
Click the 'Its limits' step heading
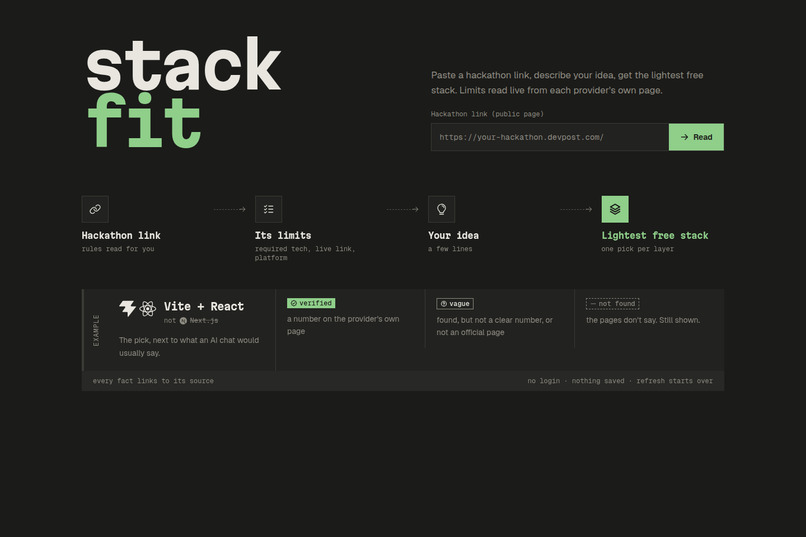[x=283, y=235]
